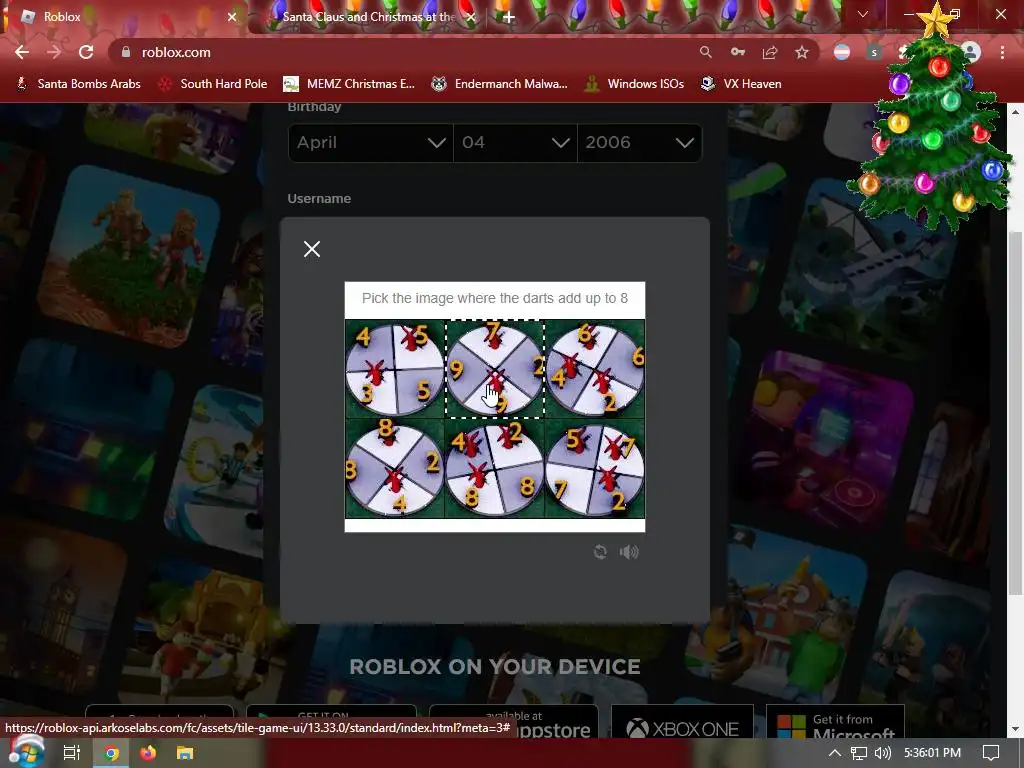View site information lock icon
This screenshot has width=1024, height=768.
click(x=126, y=52)
